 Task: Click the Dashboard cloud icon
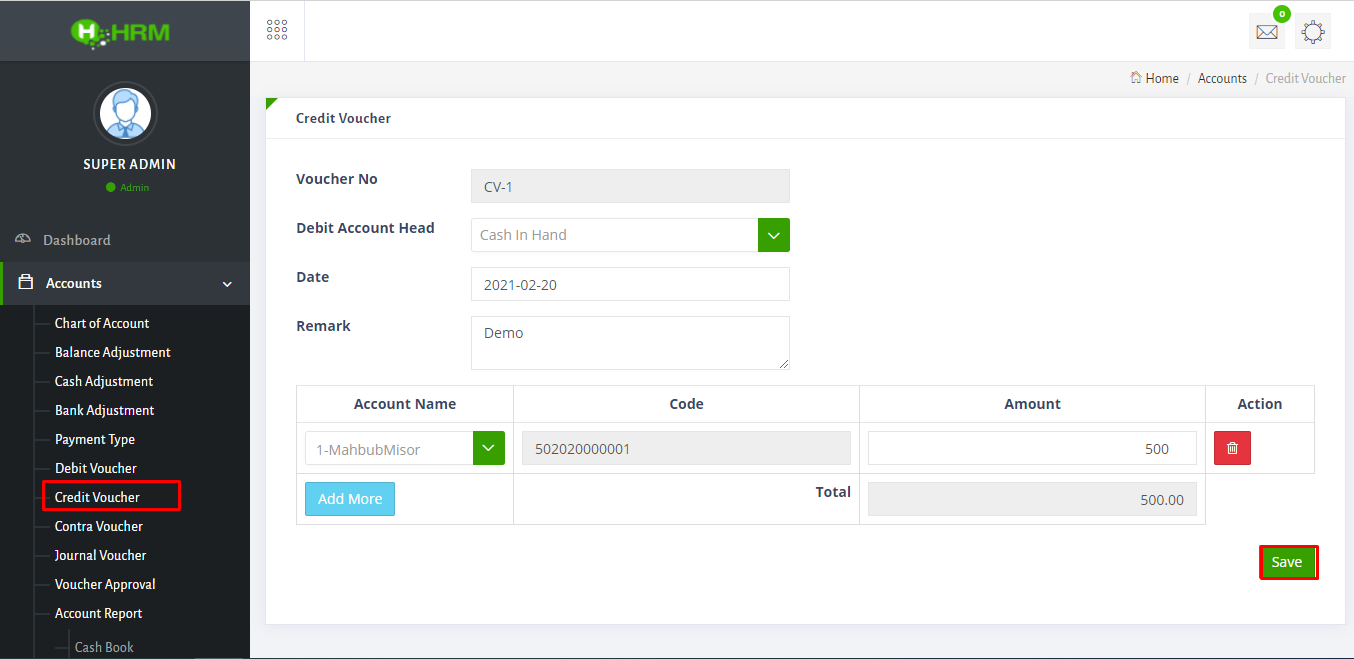(x=22, y=239)
